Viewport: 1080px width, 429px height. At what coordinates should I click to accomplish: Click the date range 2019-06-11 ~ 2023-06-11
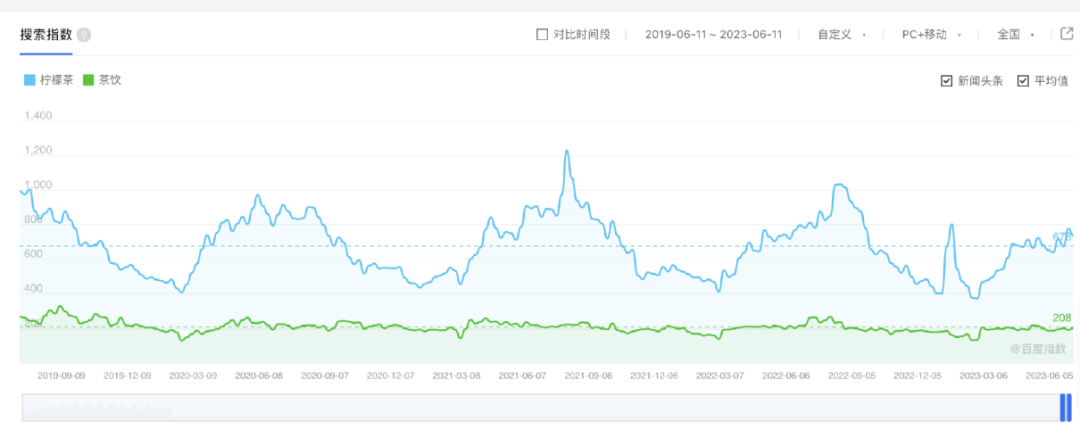click(711, 34)
